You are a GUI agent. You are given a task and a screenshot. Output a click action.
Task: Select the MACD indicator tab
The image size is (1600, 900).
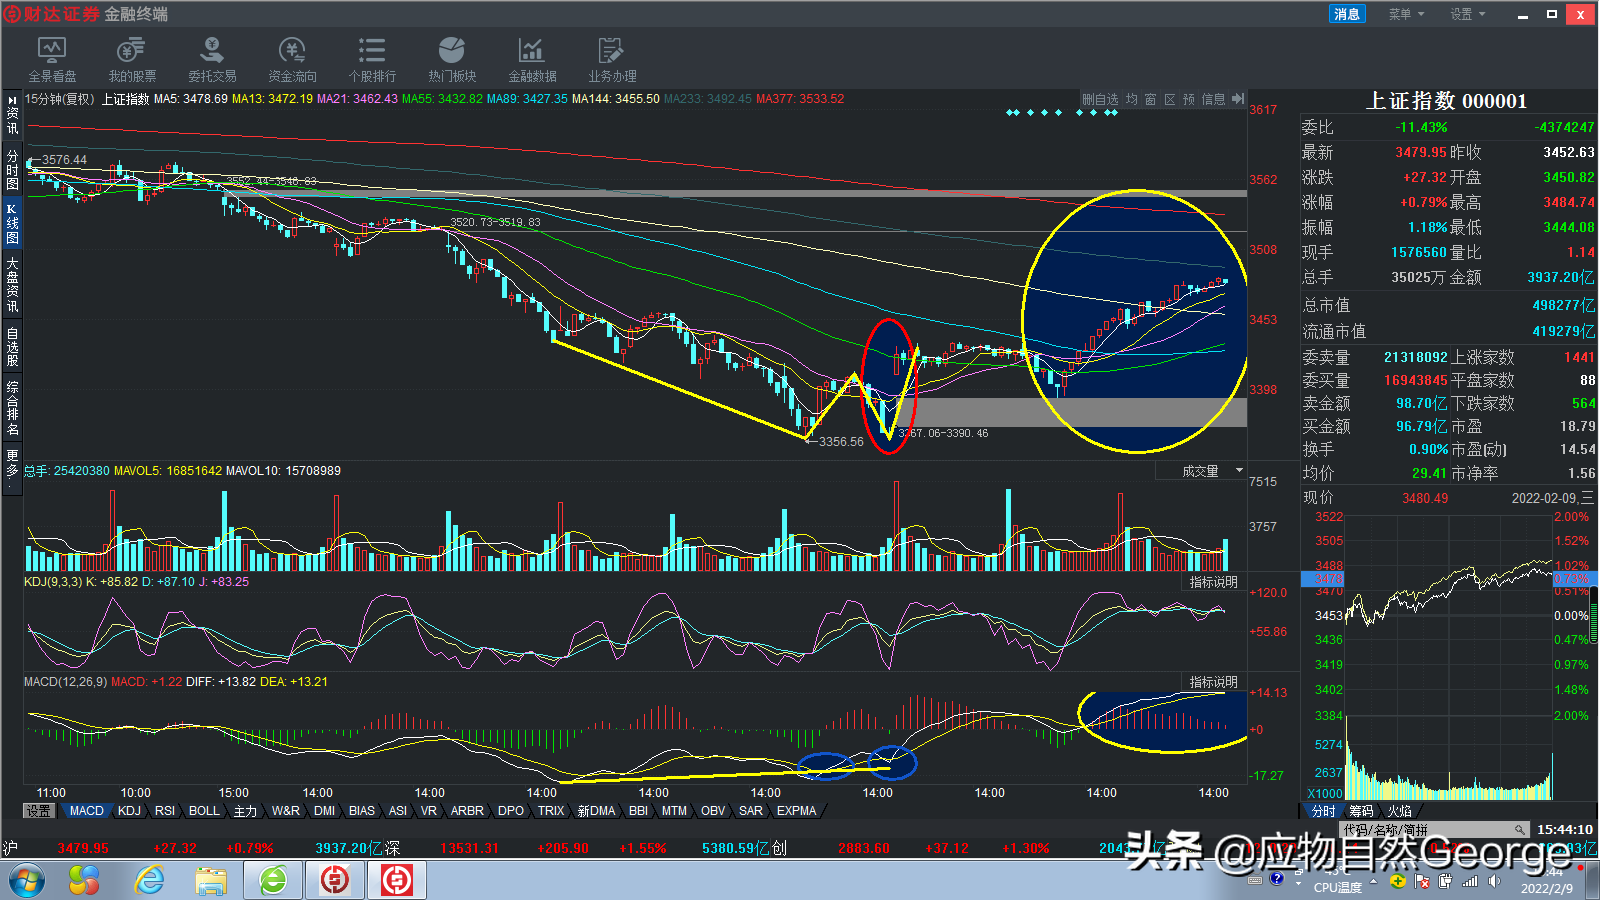tap(87, 811)
